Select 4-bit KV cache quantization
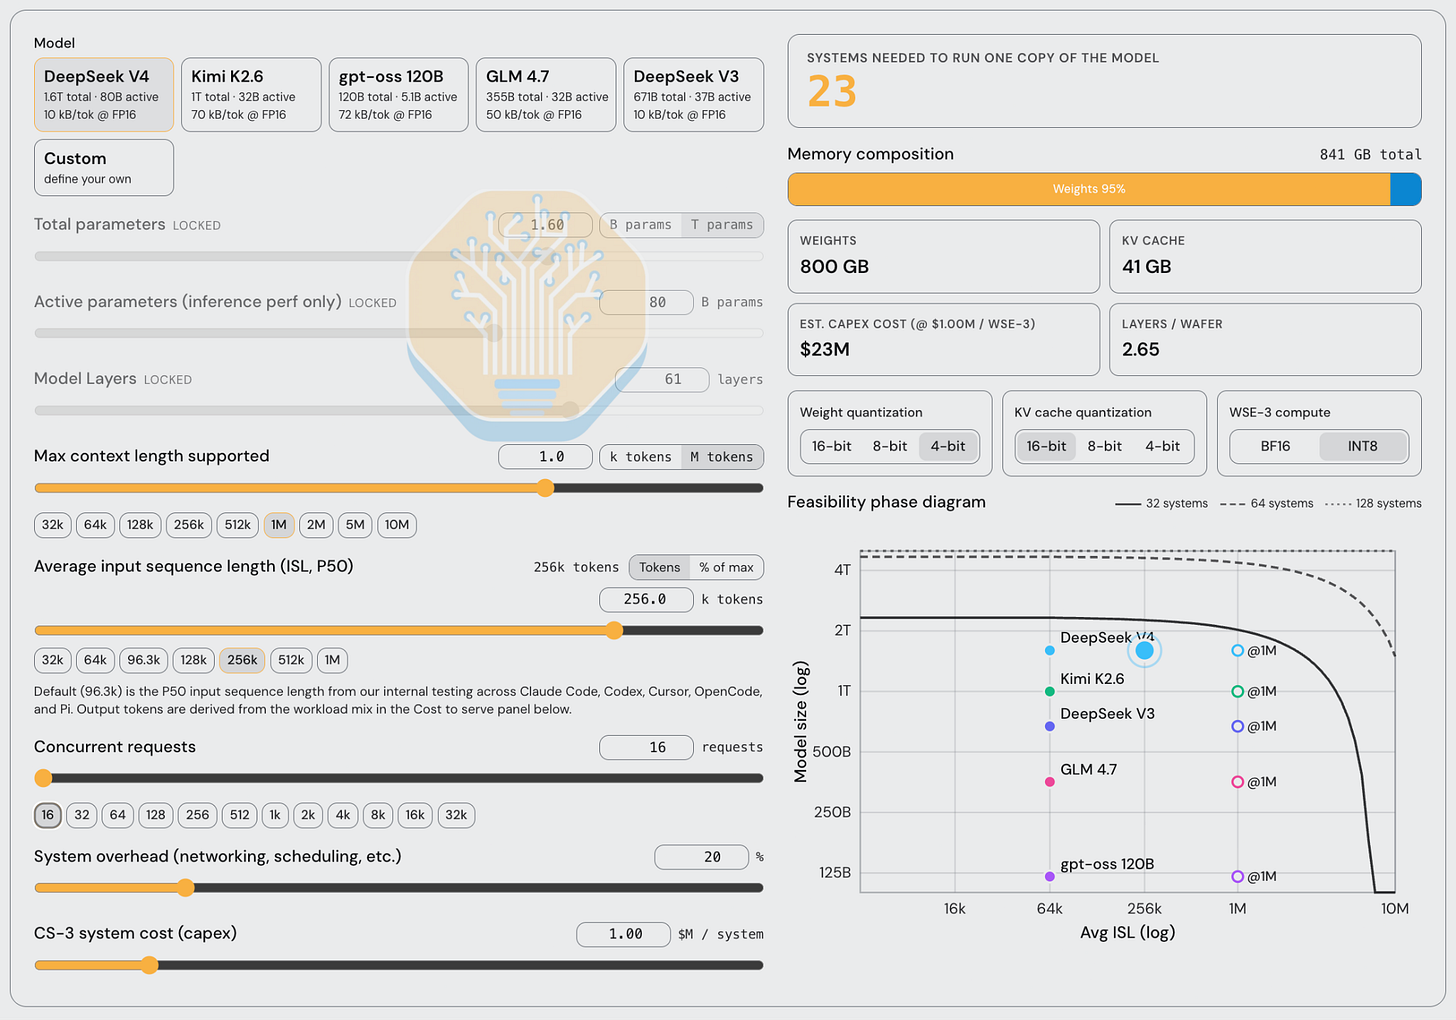1456x1020 pixels. pyautogui.click(x=1163, y=446)
